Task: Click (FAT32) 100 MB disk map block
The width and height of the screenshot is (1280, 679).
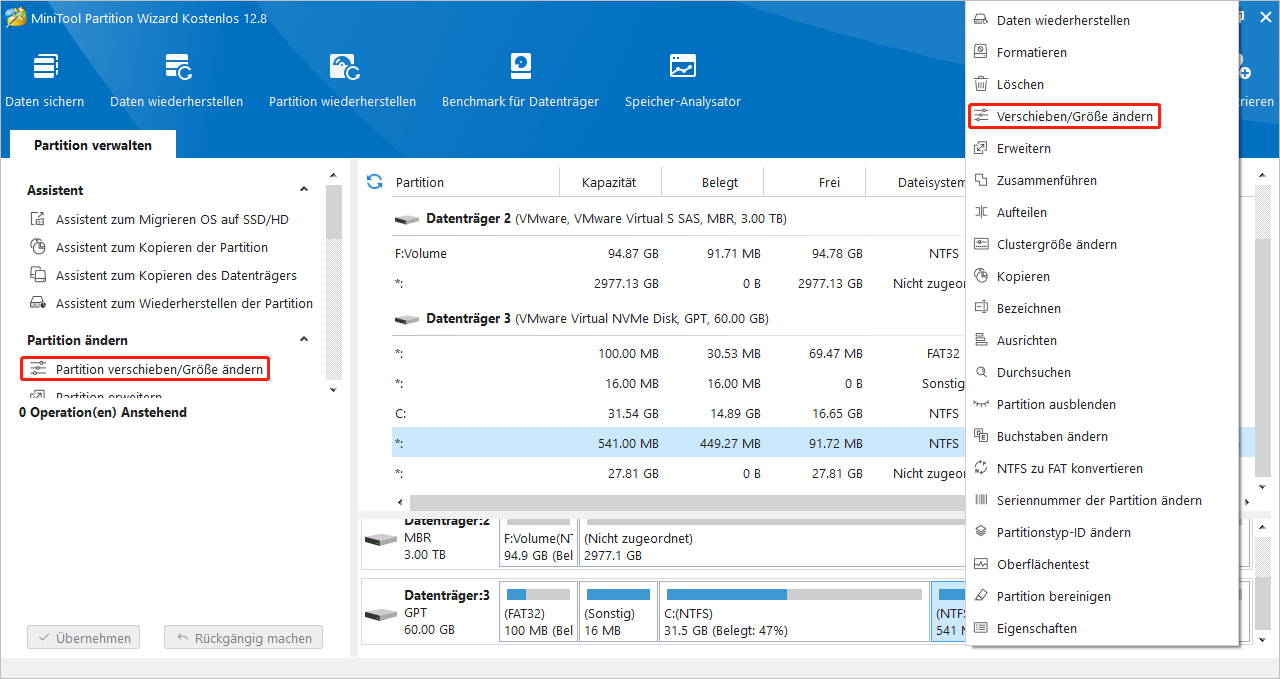Action: point(538,612)
